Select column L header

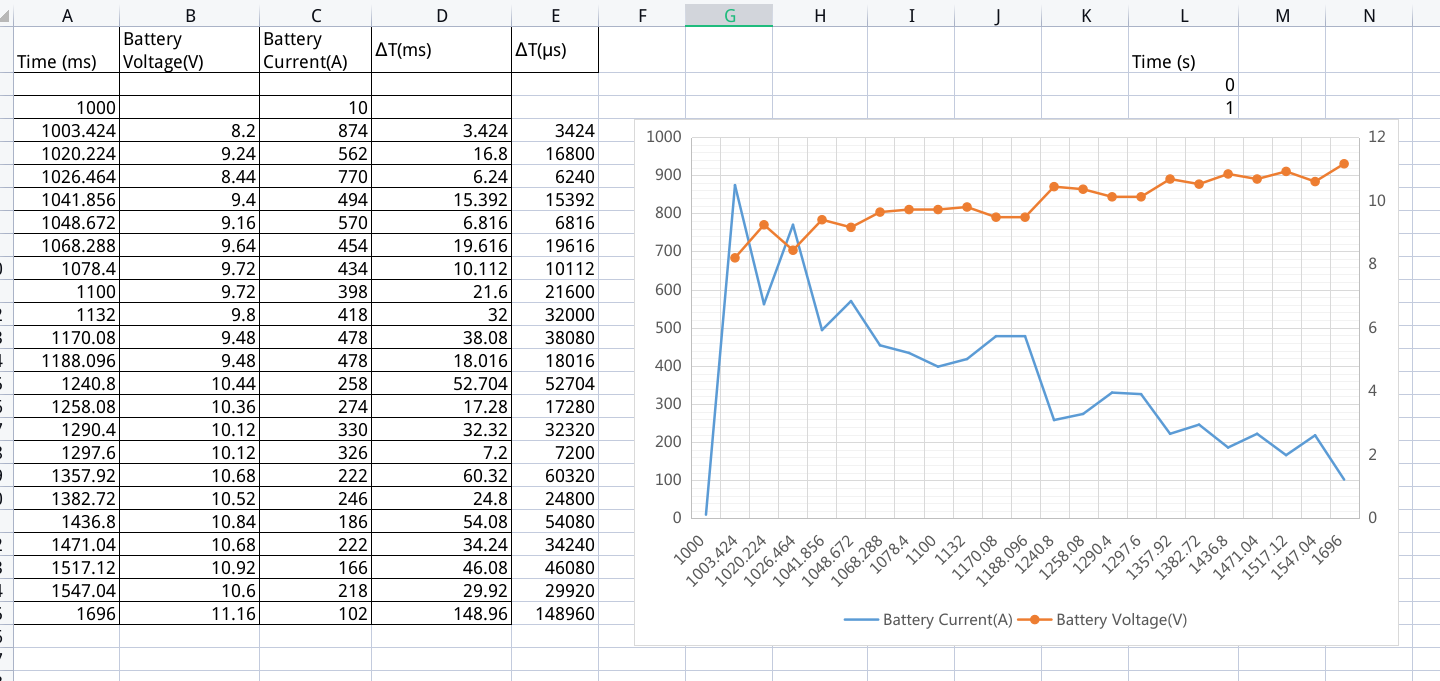[1184, 15]
